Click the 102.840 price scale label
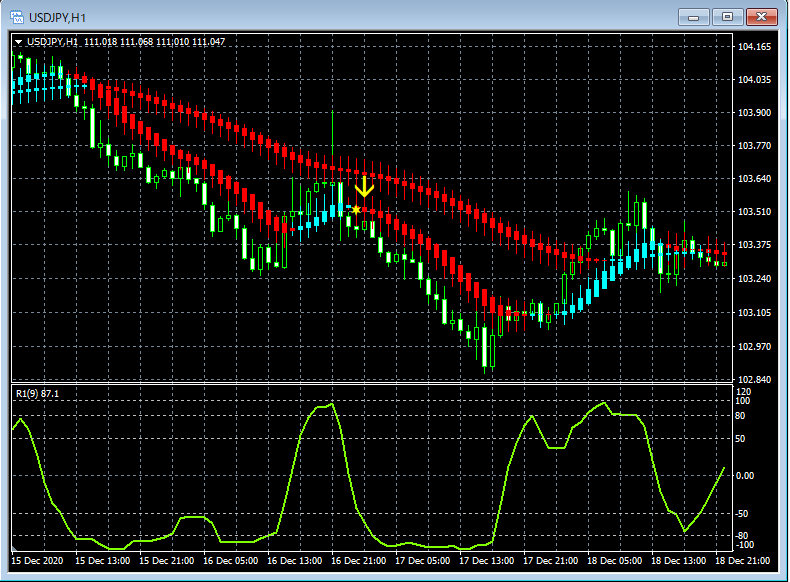This screenshot has width=790, height=582. click(754, 379)
